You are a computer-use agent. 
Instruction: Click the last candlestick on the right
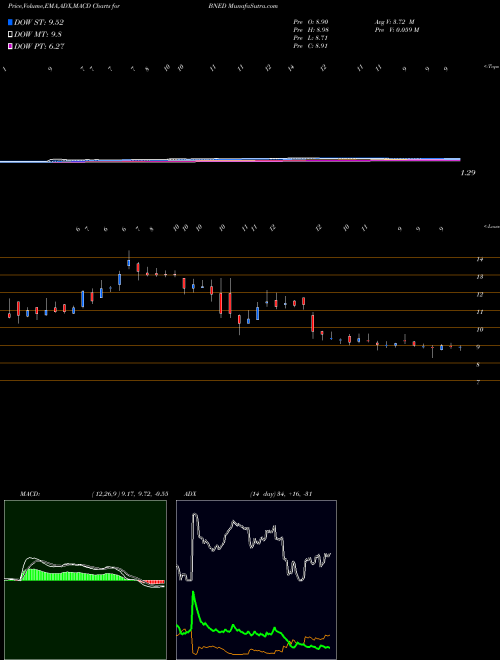[x=460, y=348]
